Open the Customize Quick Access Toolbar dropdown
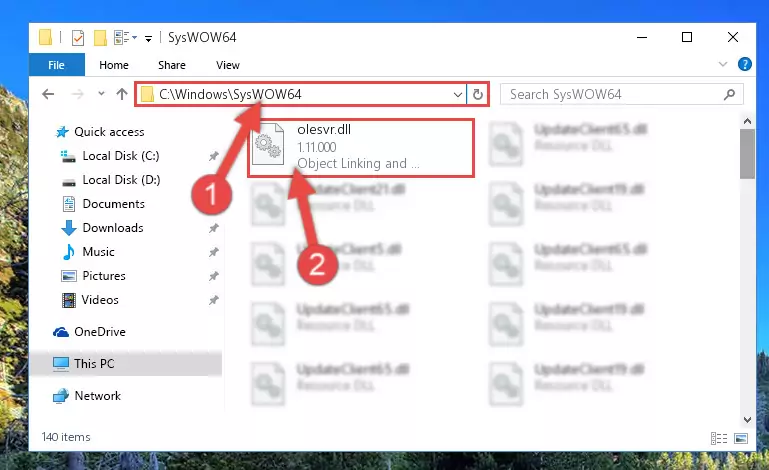Viewport: 769px width, 470px height. 148,38
